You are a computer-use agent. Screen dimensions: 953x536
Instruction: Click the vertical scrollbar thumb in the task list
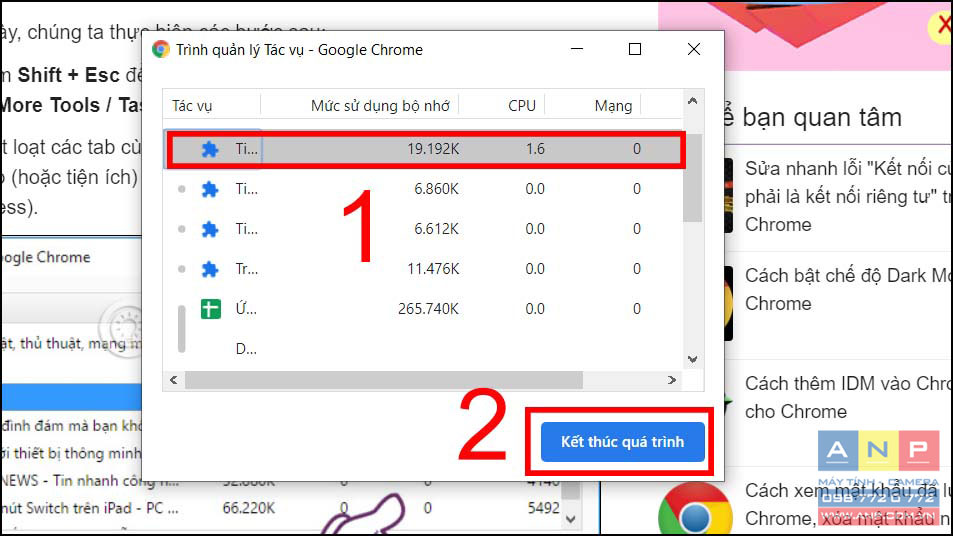[692, 177]
